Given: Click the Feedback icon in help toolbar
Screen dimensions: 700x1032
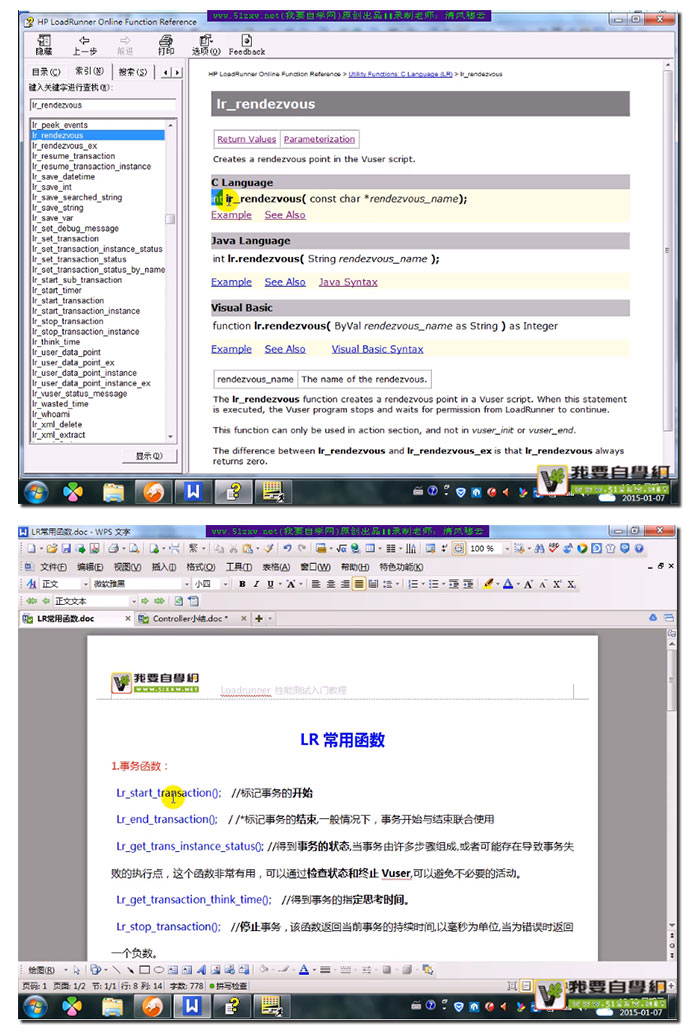Looking at the screenshot, I should [247, 45].
